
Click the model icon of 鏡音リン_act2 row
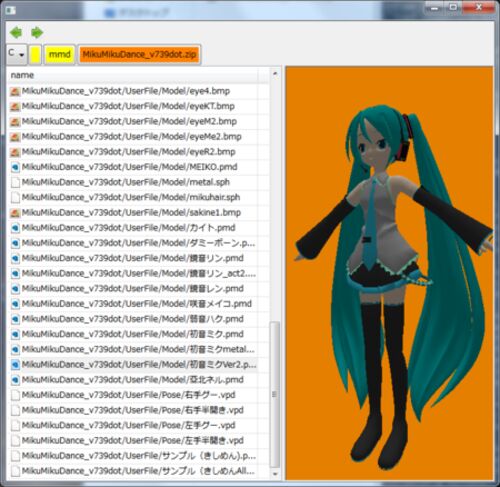[15, 274]
